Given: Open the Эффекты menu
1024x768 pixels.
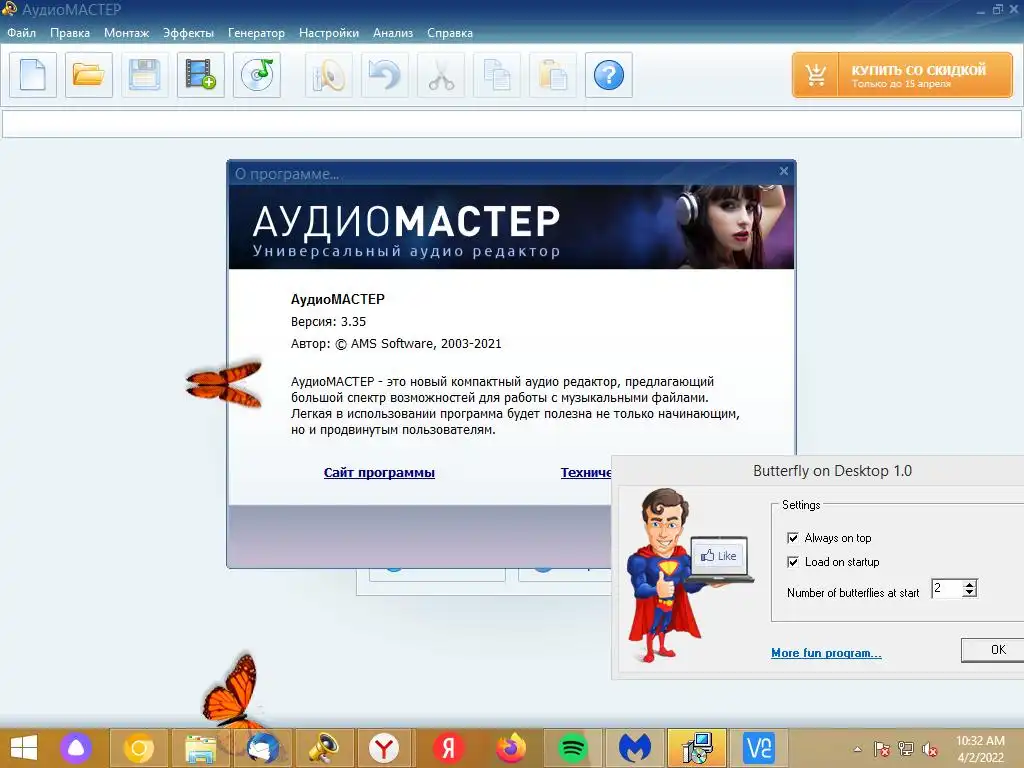Looking at the screenshot, I should tap(188, 33).
